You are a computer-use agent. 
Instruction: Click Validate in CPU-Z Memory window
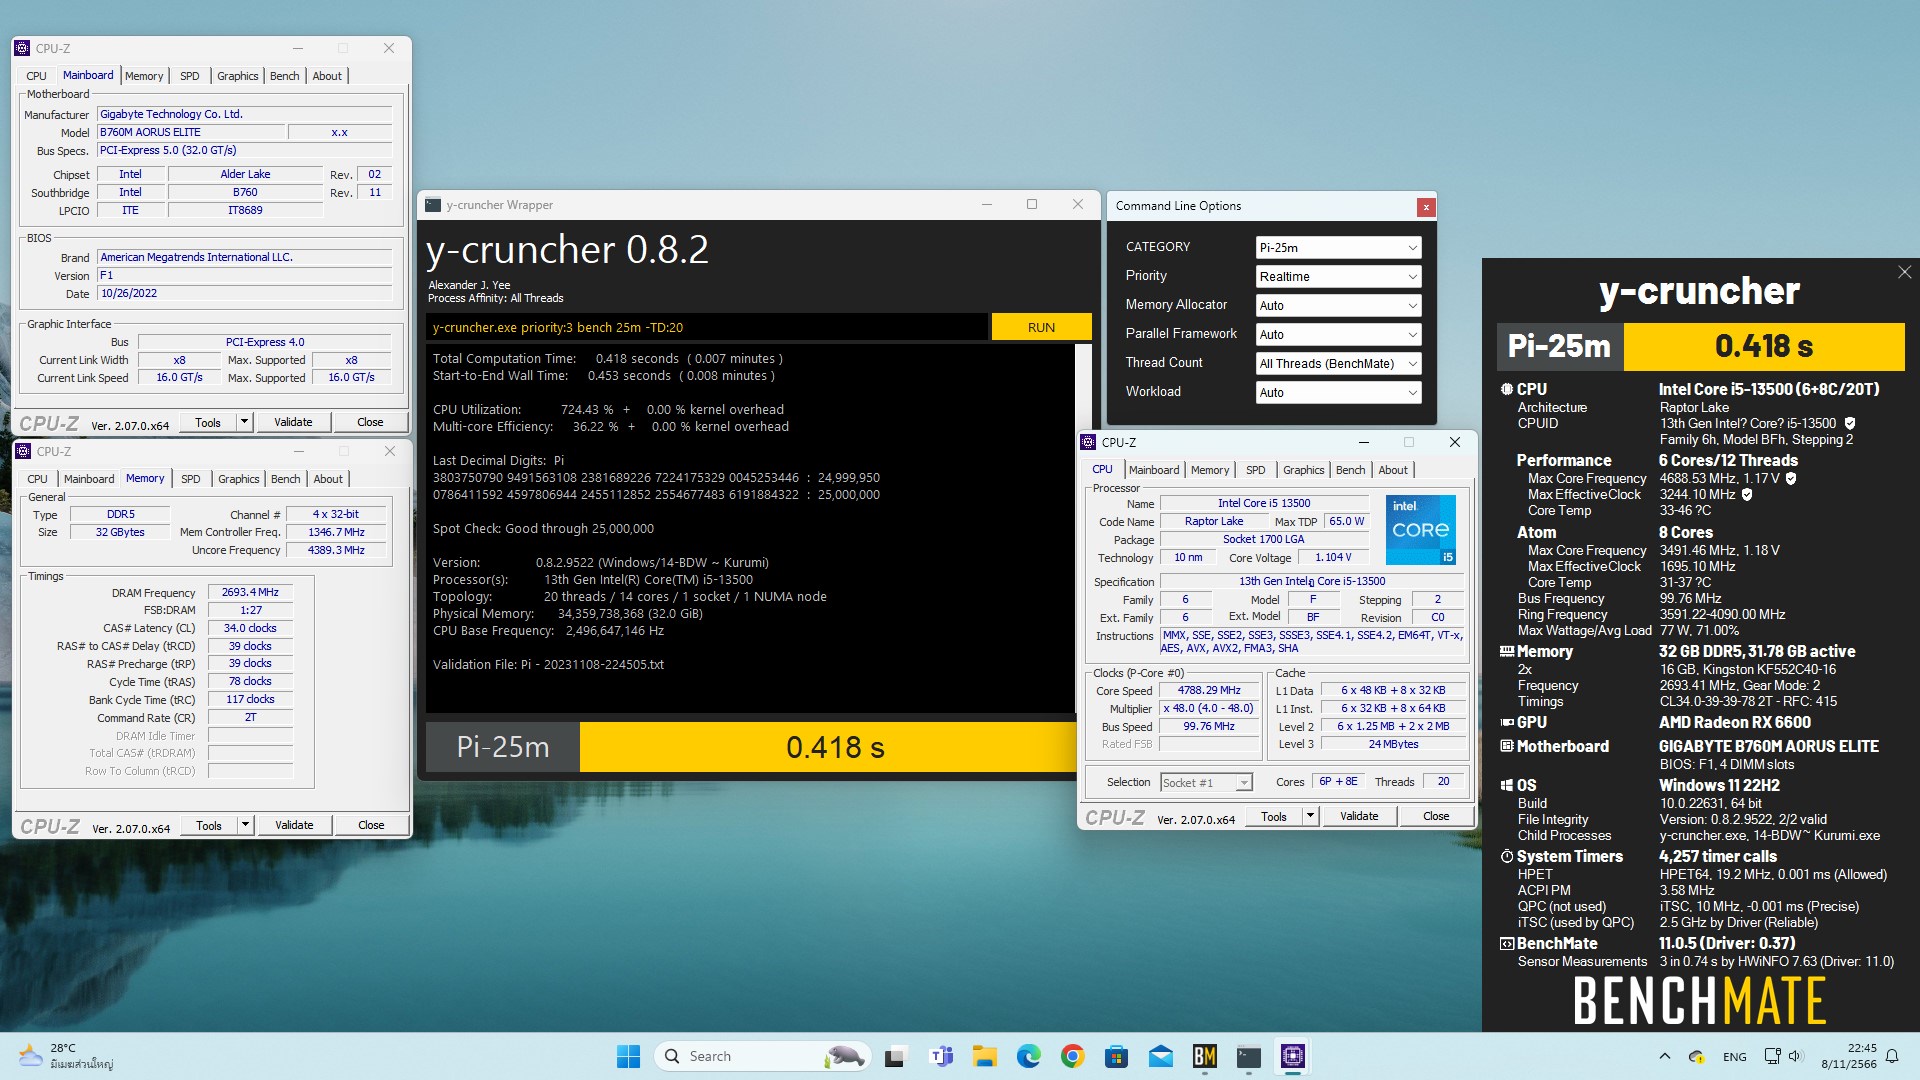[294, 825]
